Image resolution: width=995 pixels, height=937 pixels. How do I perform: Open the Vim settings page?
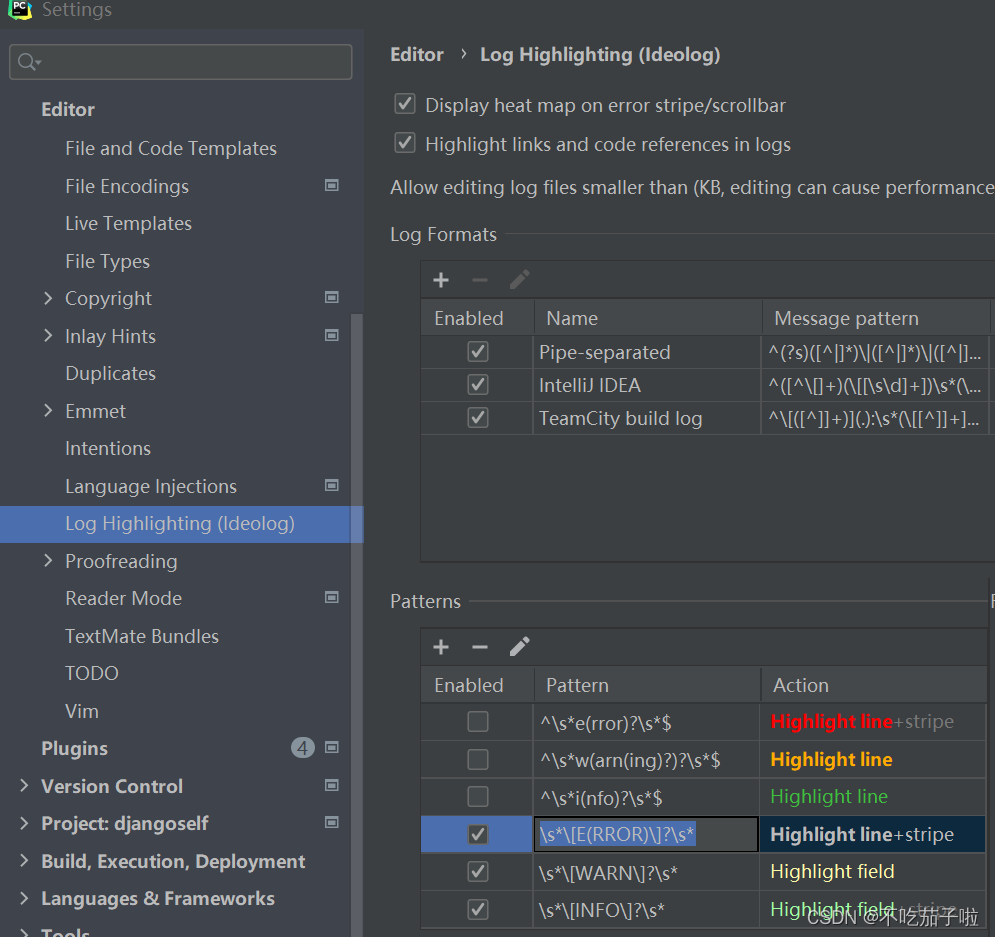click(x=81, y=711)
